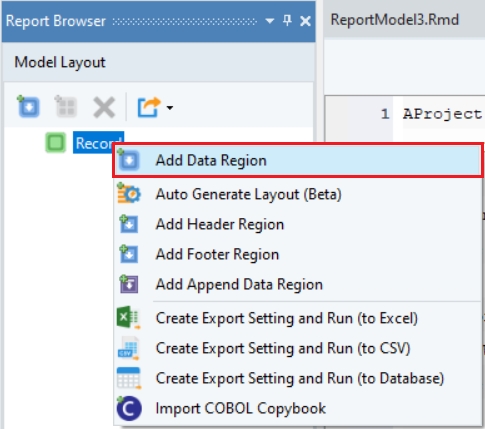Click the Add Data Region toolbar icon

click(28, 107)
